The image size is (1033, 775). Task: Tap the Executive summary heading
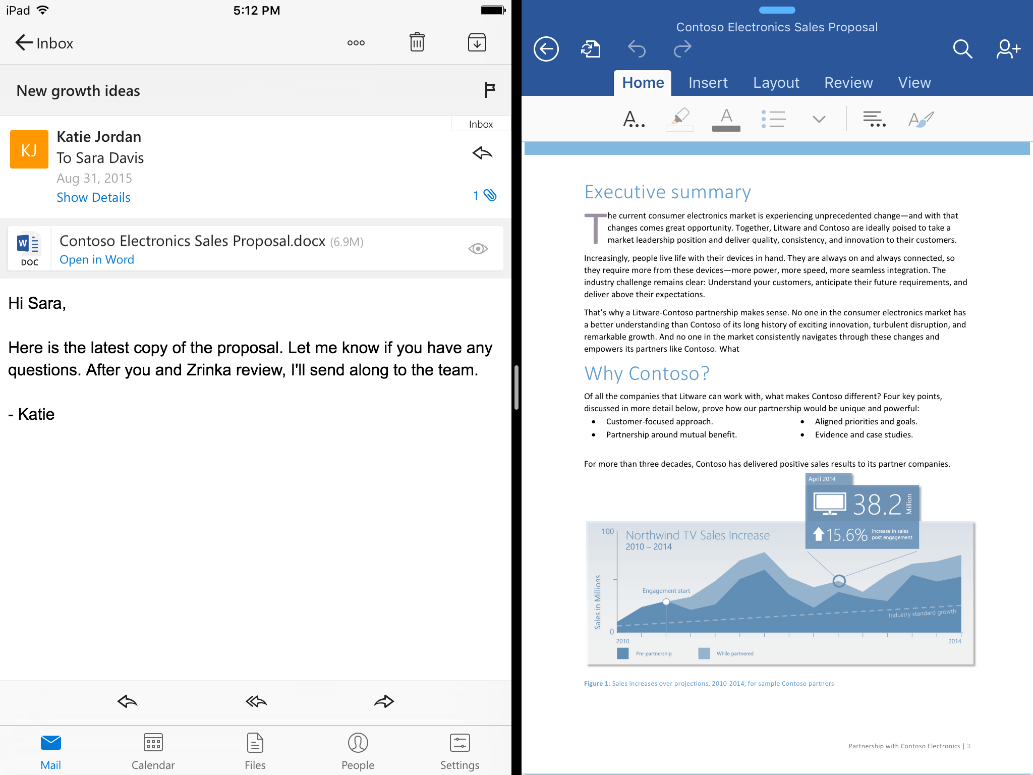(667, 192)
